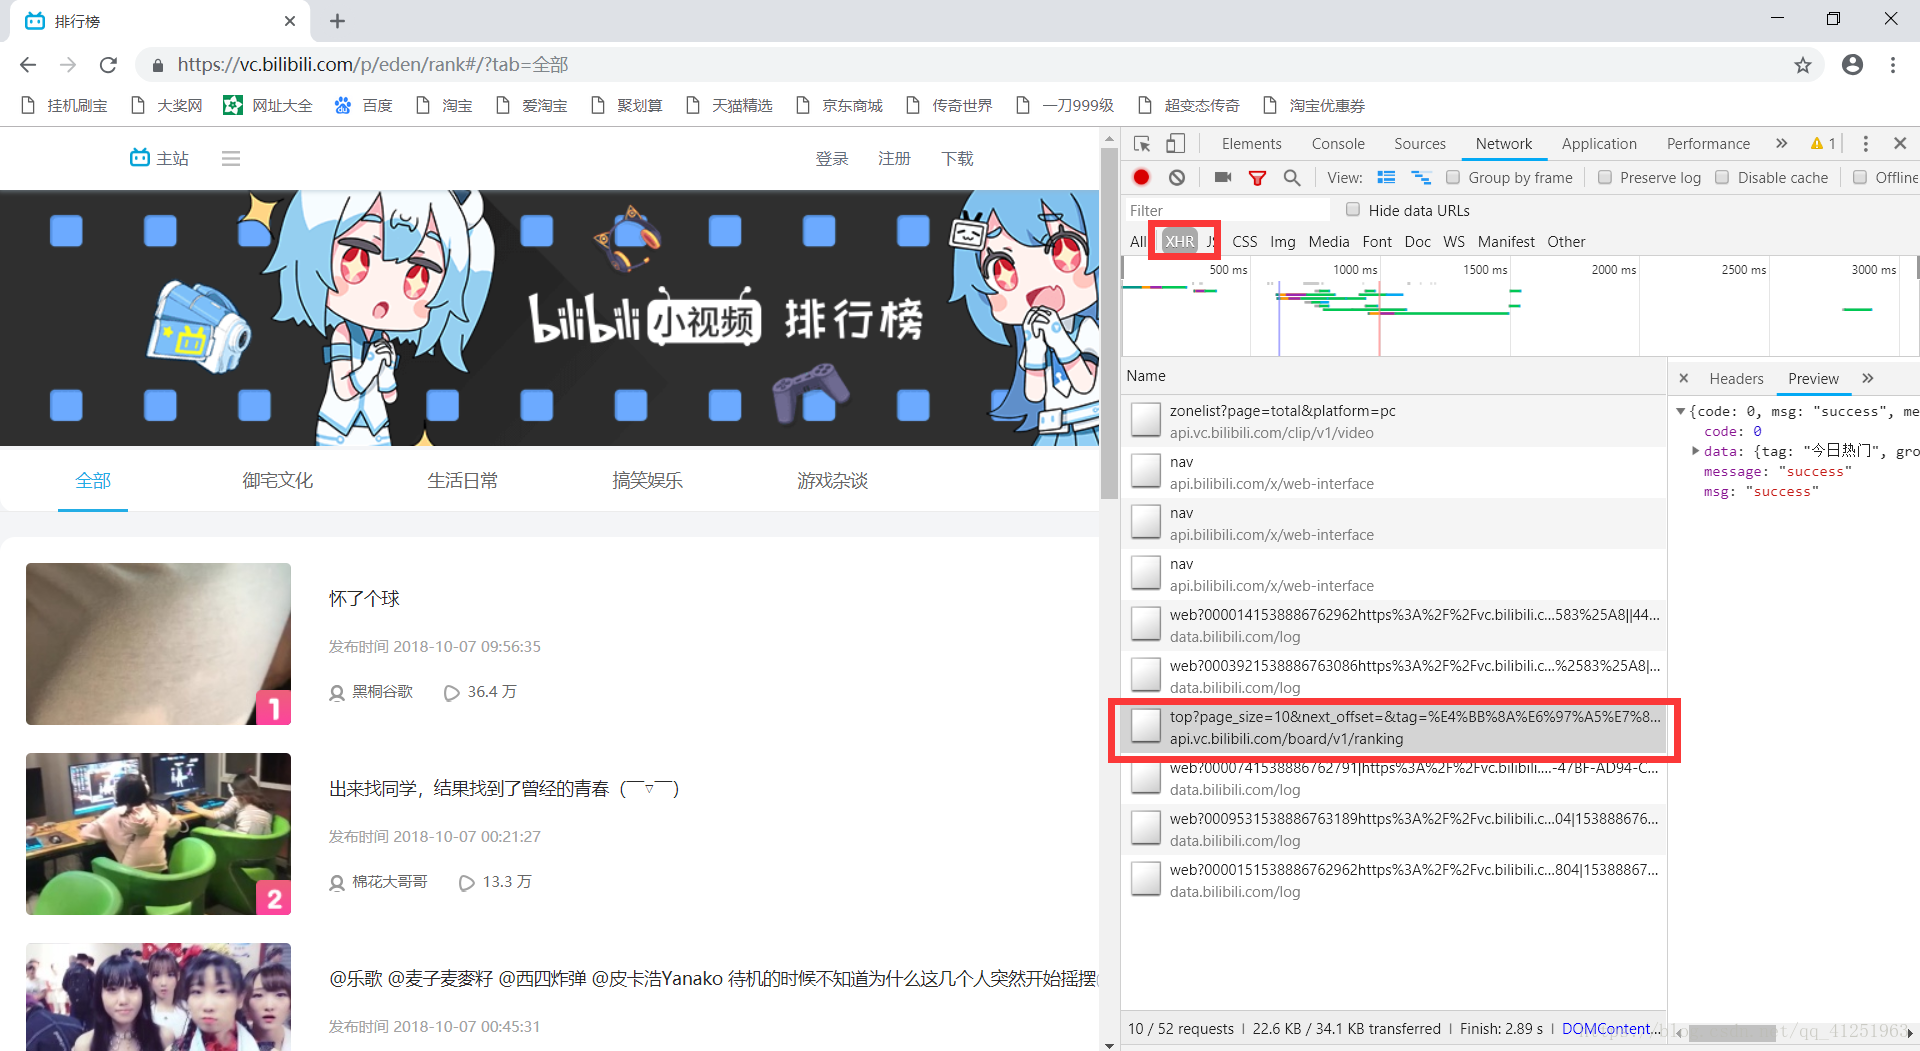Viewport: 1920px width, 1051px height.
Task: Toggle the device toolbar icon
Action: click(1175, 144)
